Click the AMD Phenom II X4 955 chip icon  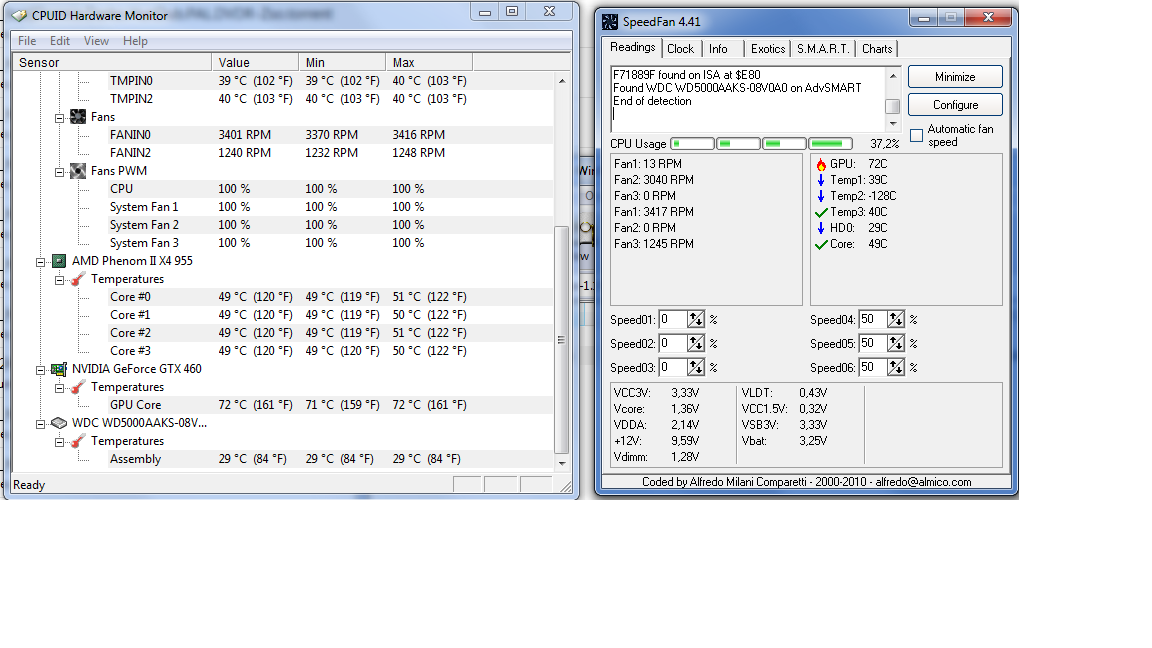click(59, 261)
